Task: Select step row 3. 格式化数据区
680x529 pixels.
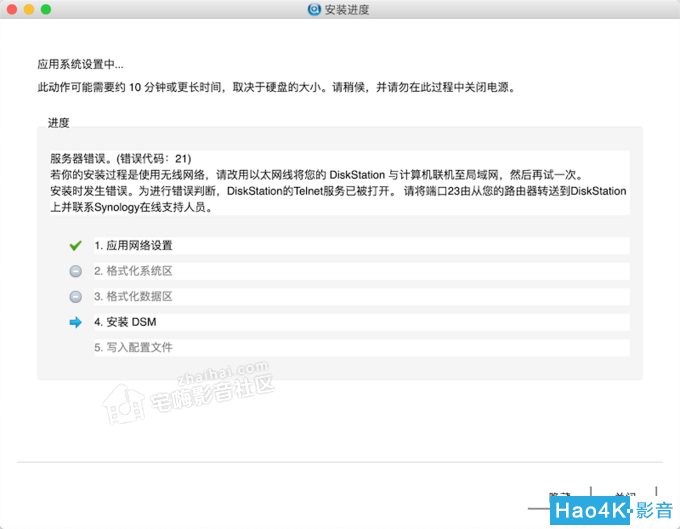Action: click(362, 297)
